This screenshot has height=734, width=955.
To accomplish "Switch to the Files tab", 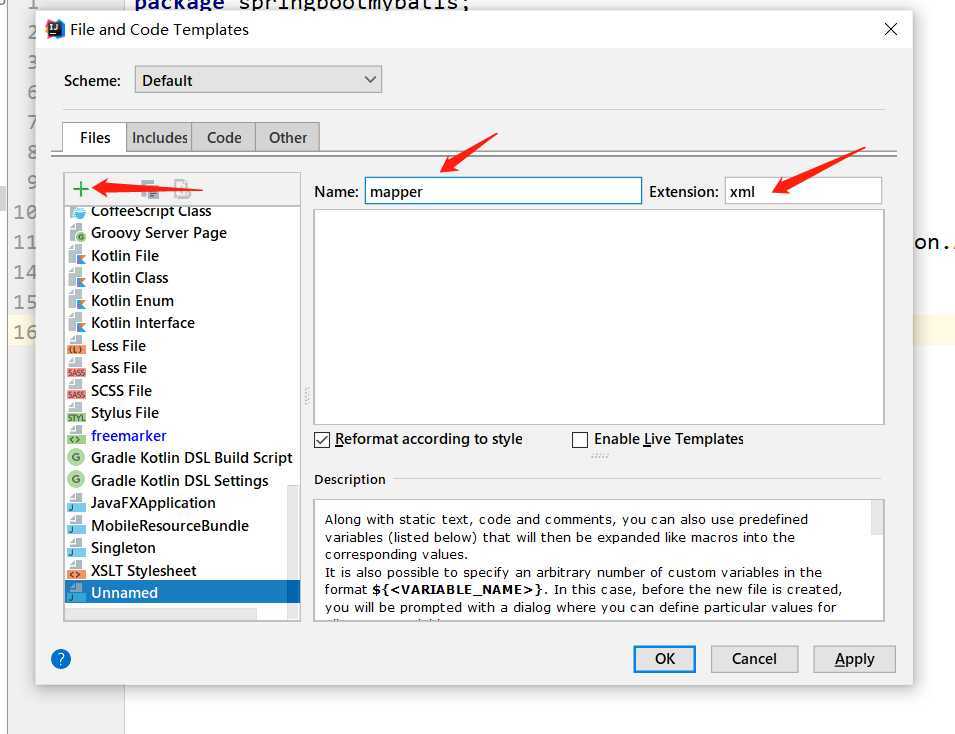I will point(94,138).
